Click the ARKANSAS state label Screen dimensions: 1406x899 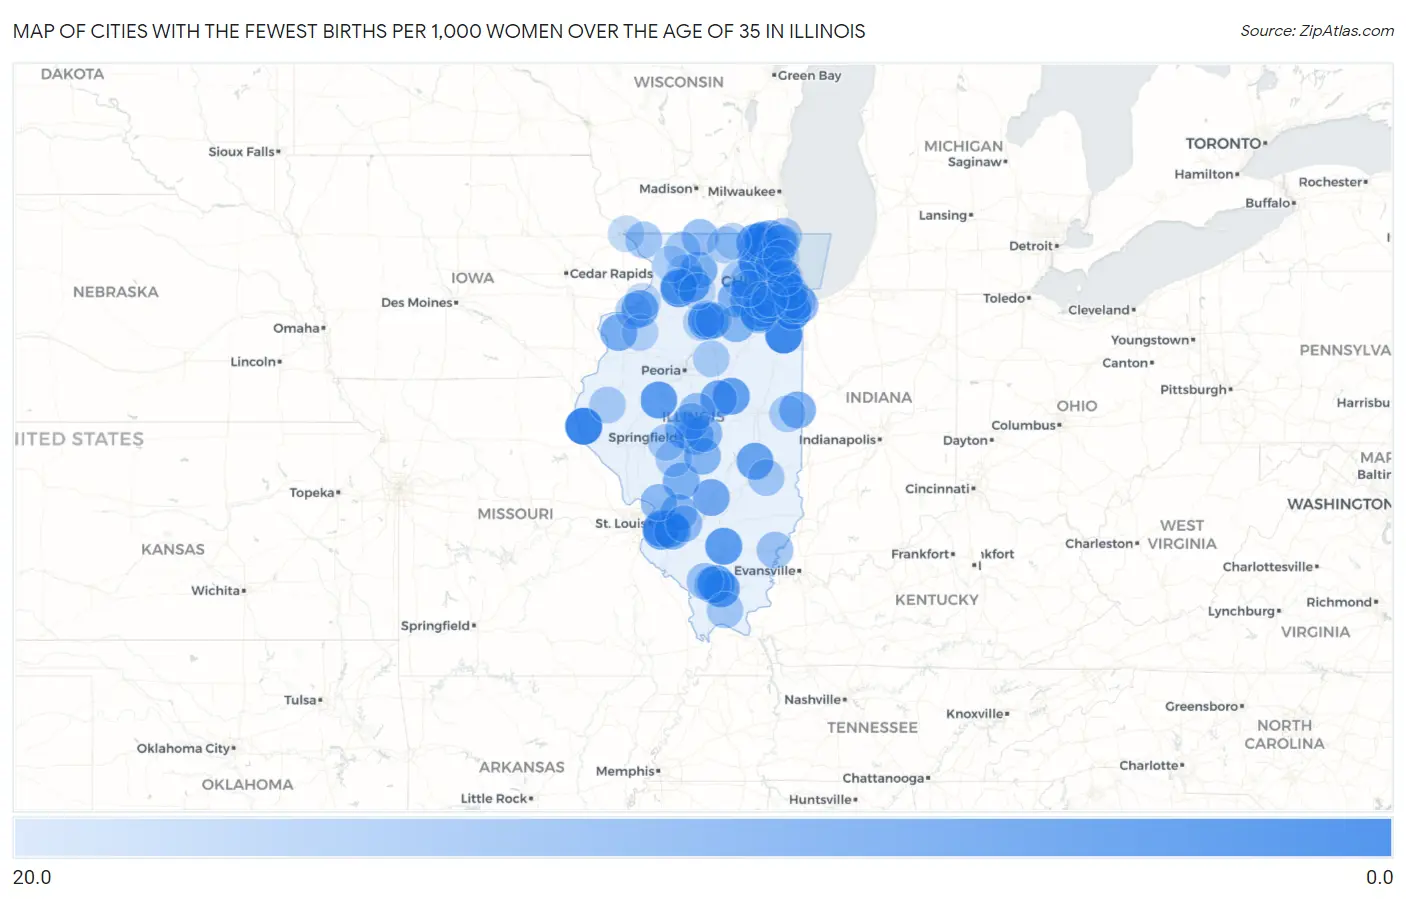[x=521, y=766]
